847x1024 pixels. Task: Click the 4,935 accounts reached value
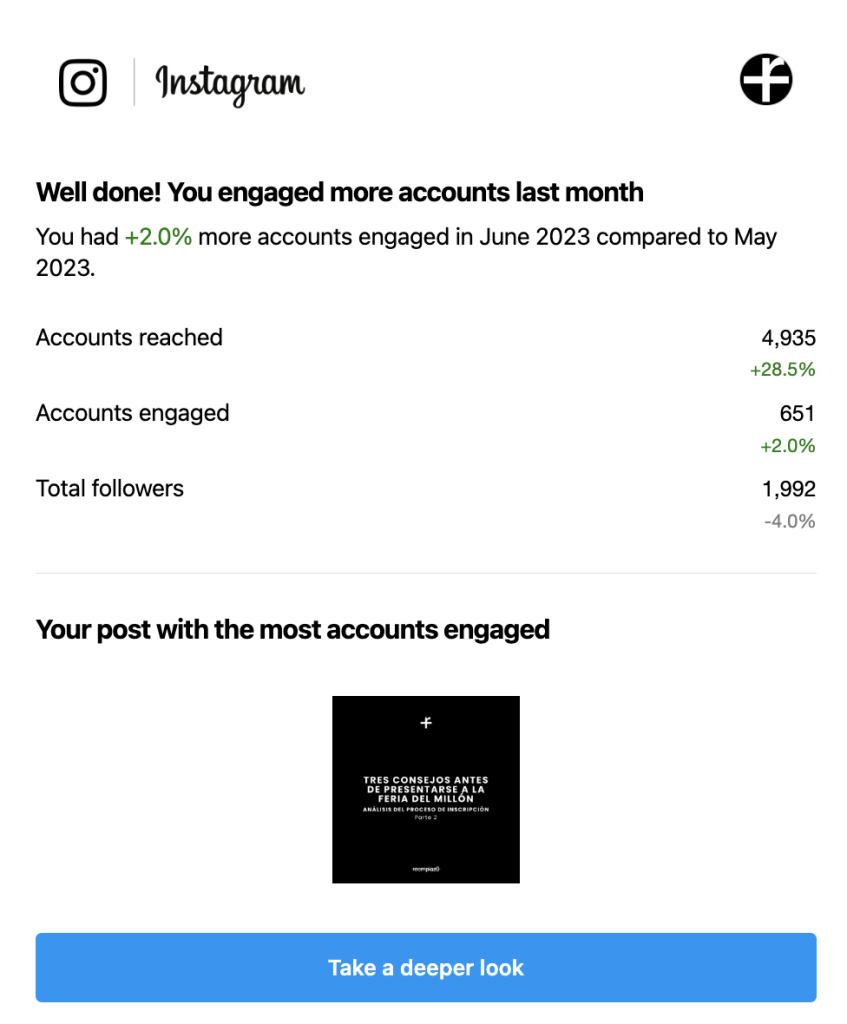pyautogui.click(x=788, y=338)
